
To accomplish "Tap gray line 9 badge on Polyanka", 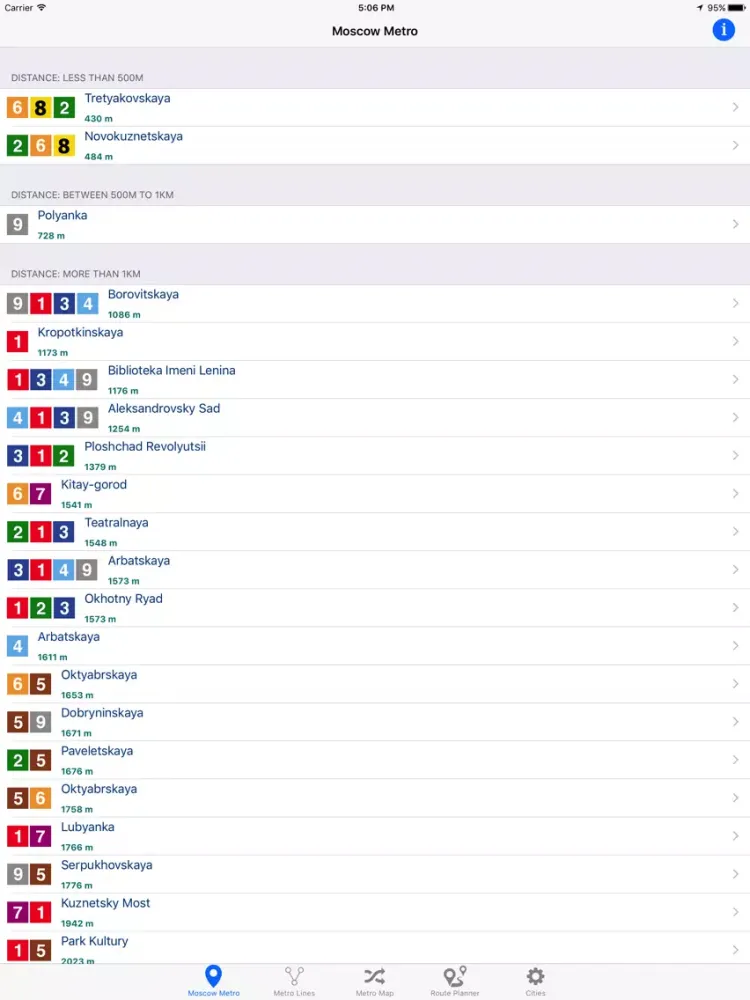I will (17, 224).
